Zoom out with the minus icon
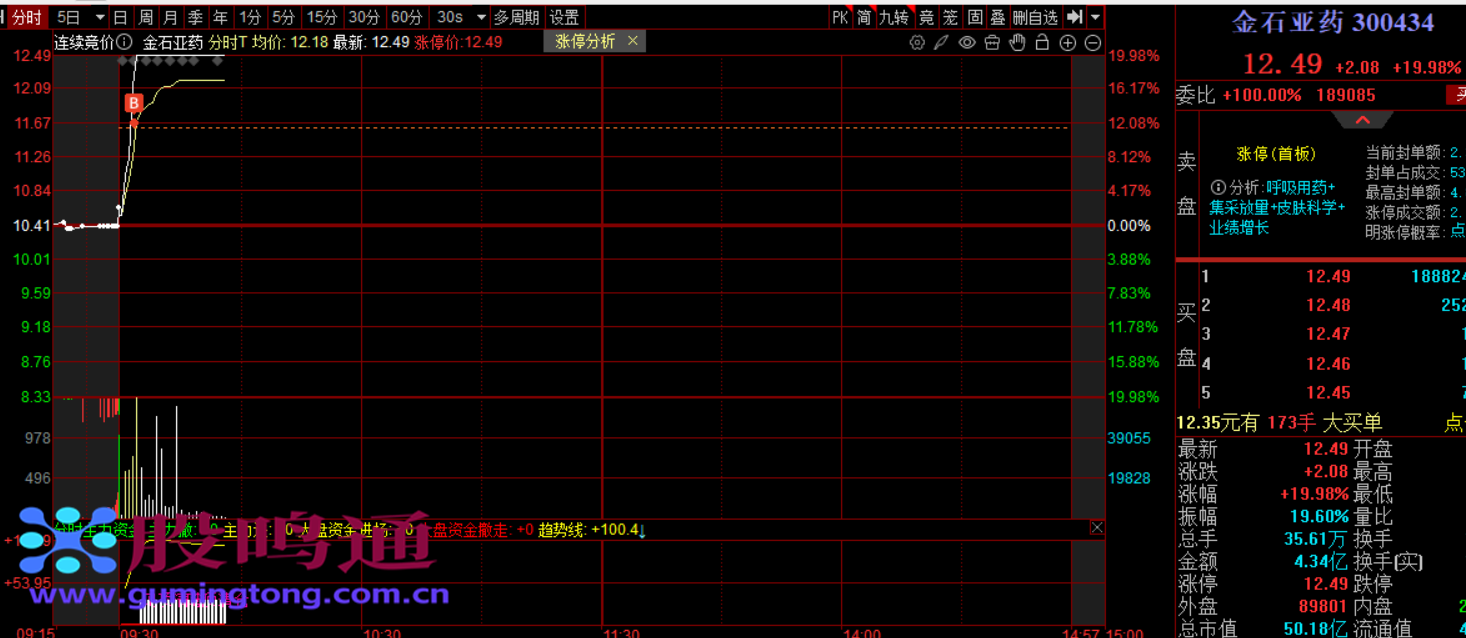Screen dimensions: 1466x638 coord(1093,42)
